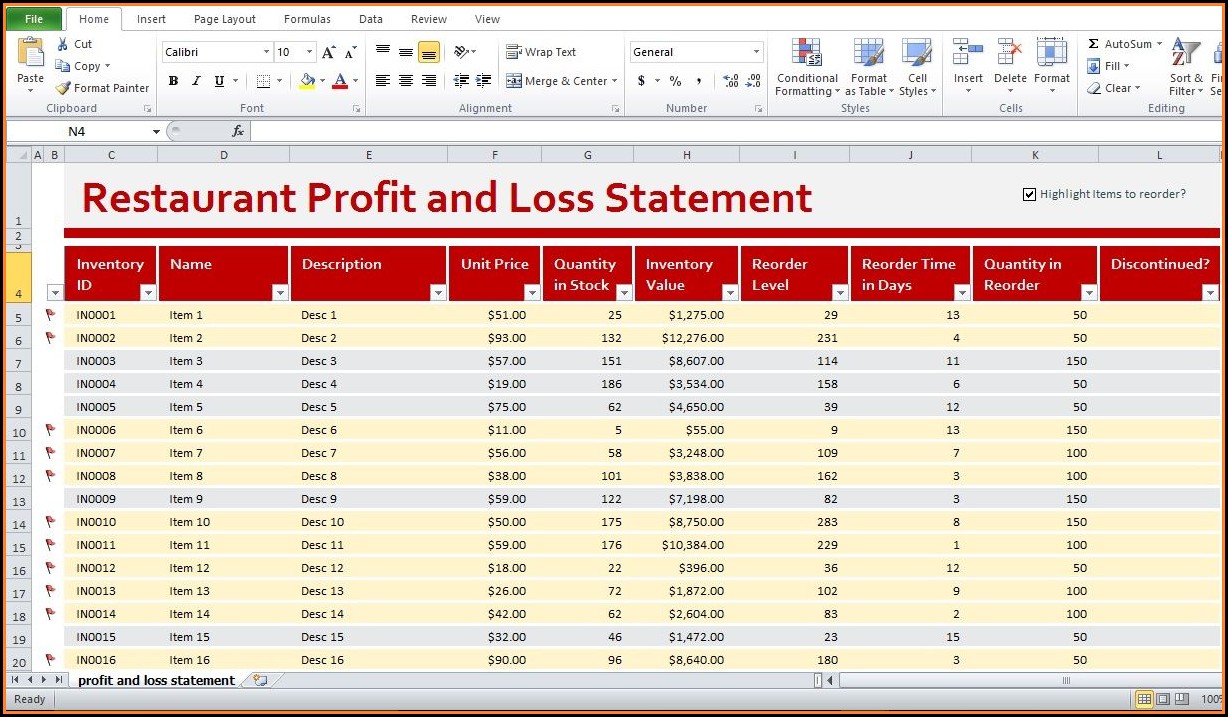1228x717 pixels.
Task: Click the Italic formatting icon
Action: (x=196, y=81)
